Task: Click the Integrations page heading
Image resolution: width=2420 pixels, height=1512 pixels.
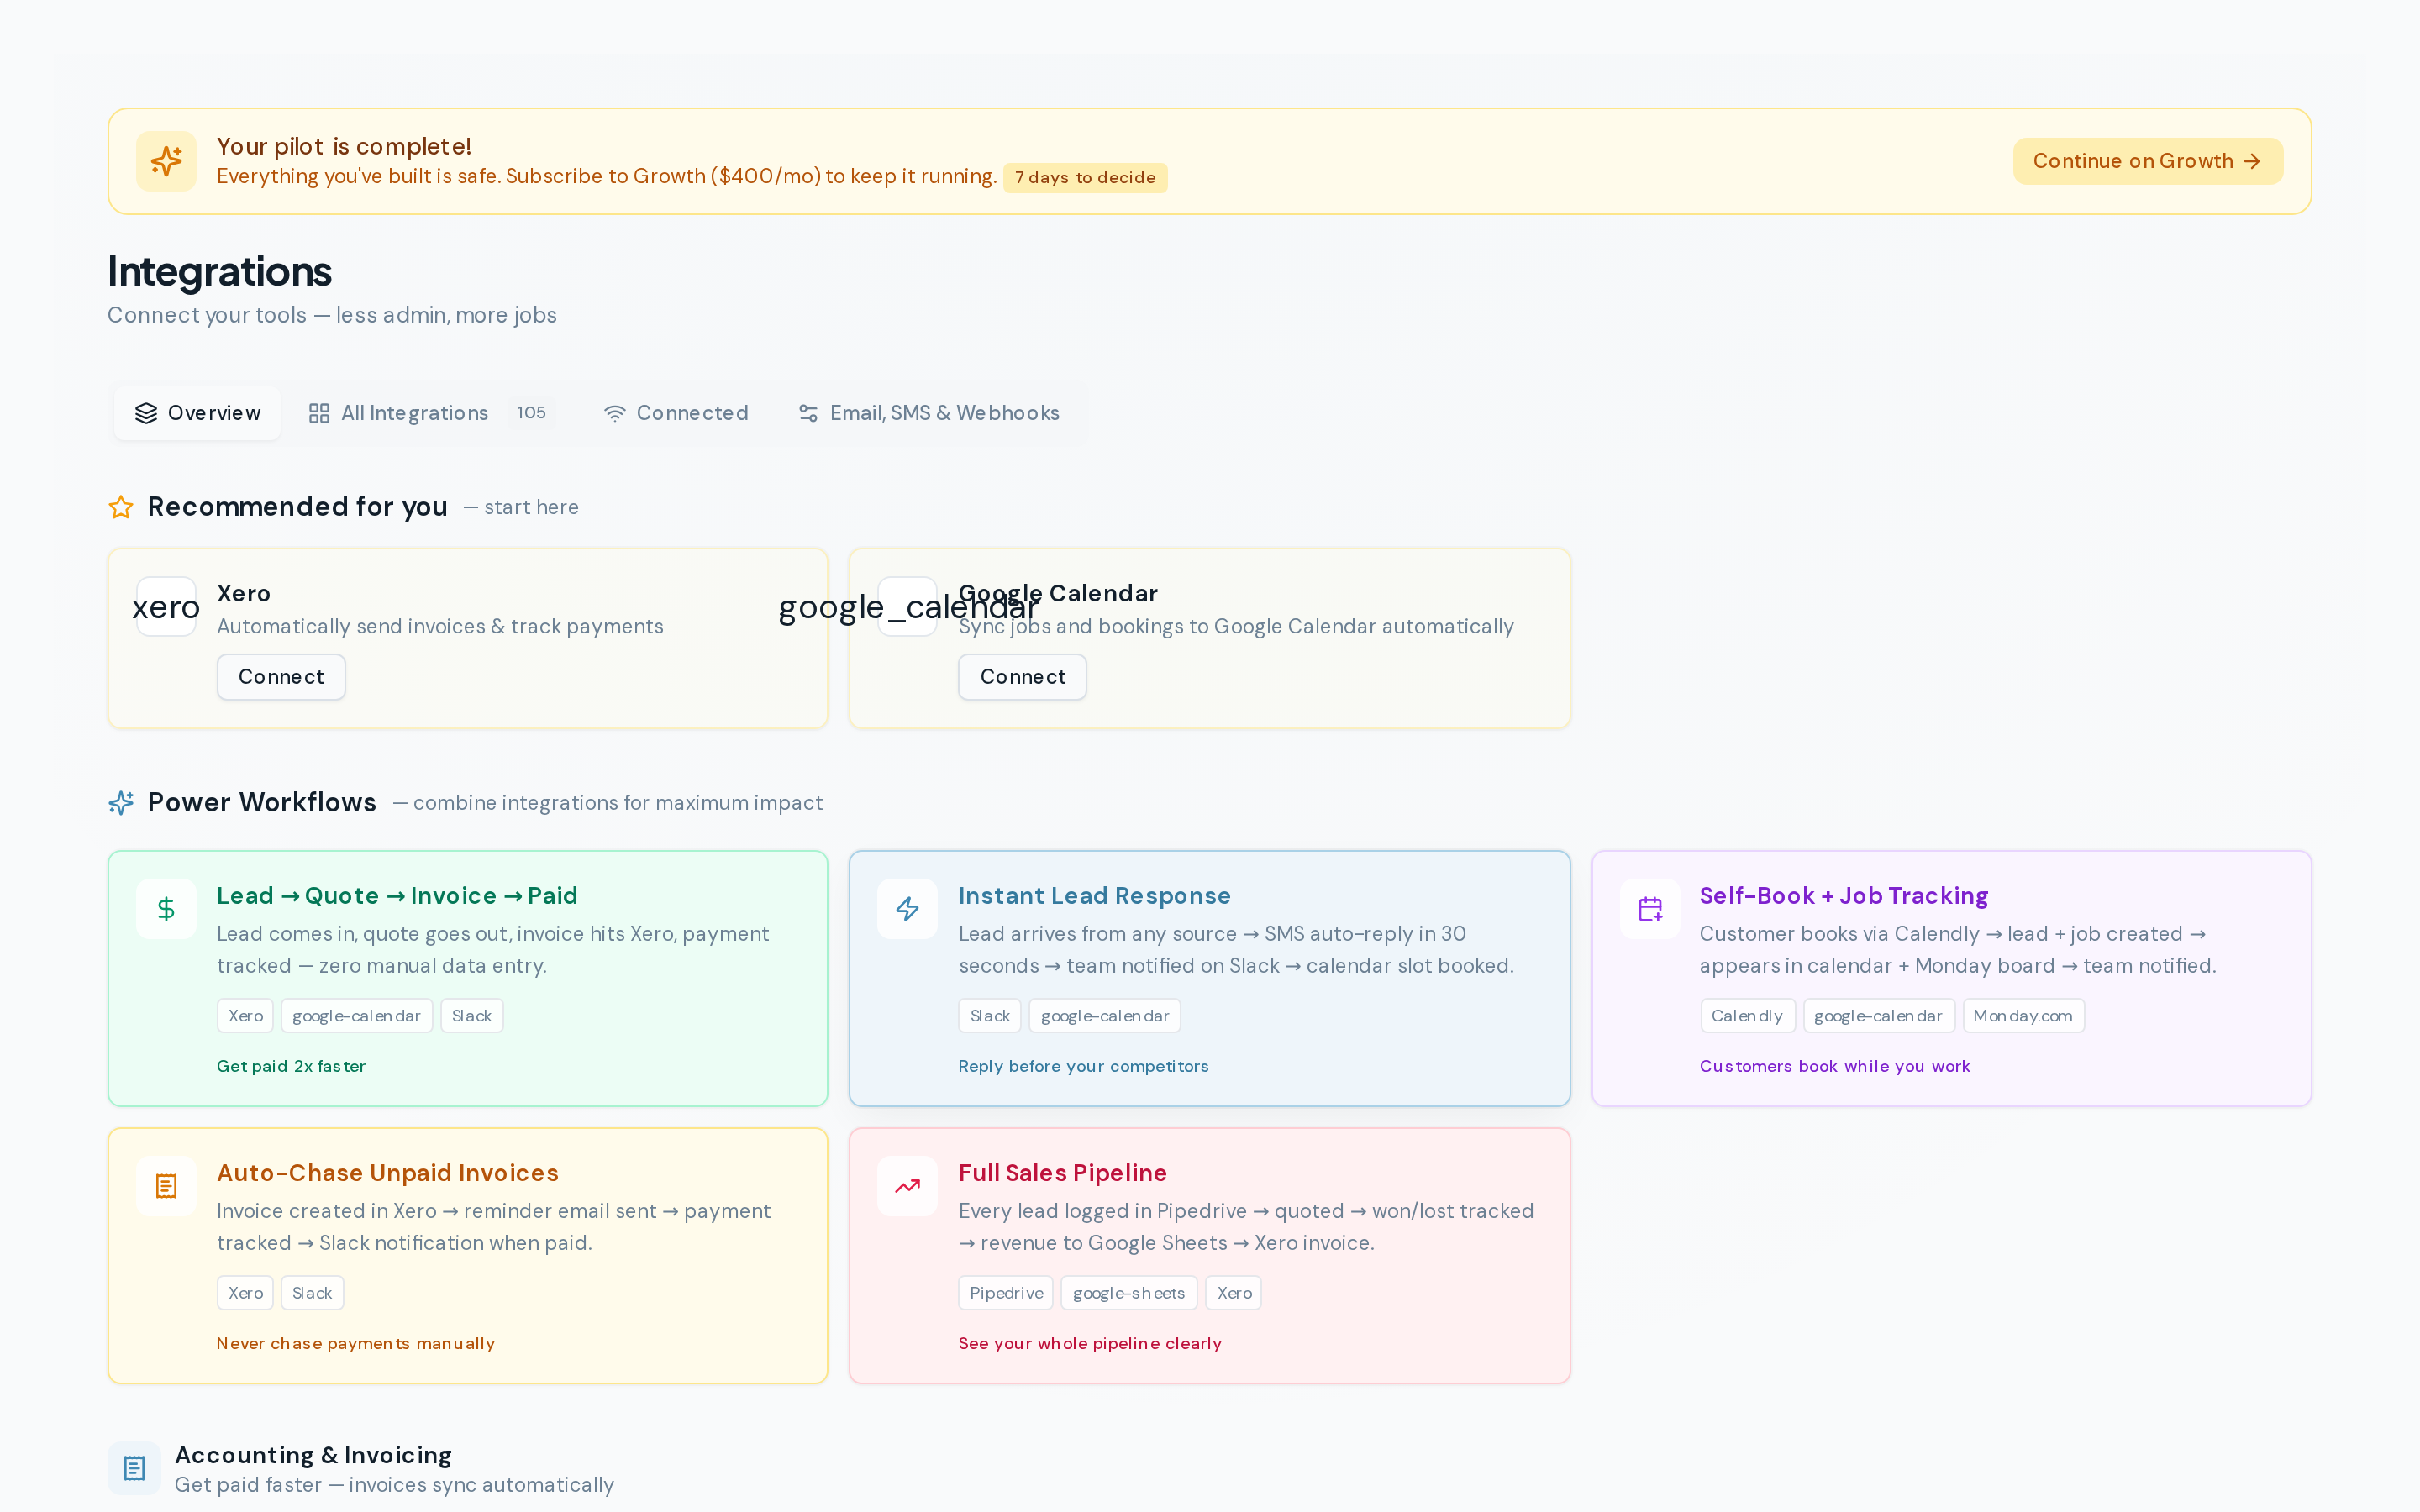Action: (220, 271)
